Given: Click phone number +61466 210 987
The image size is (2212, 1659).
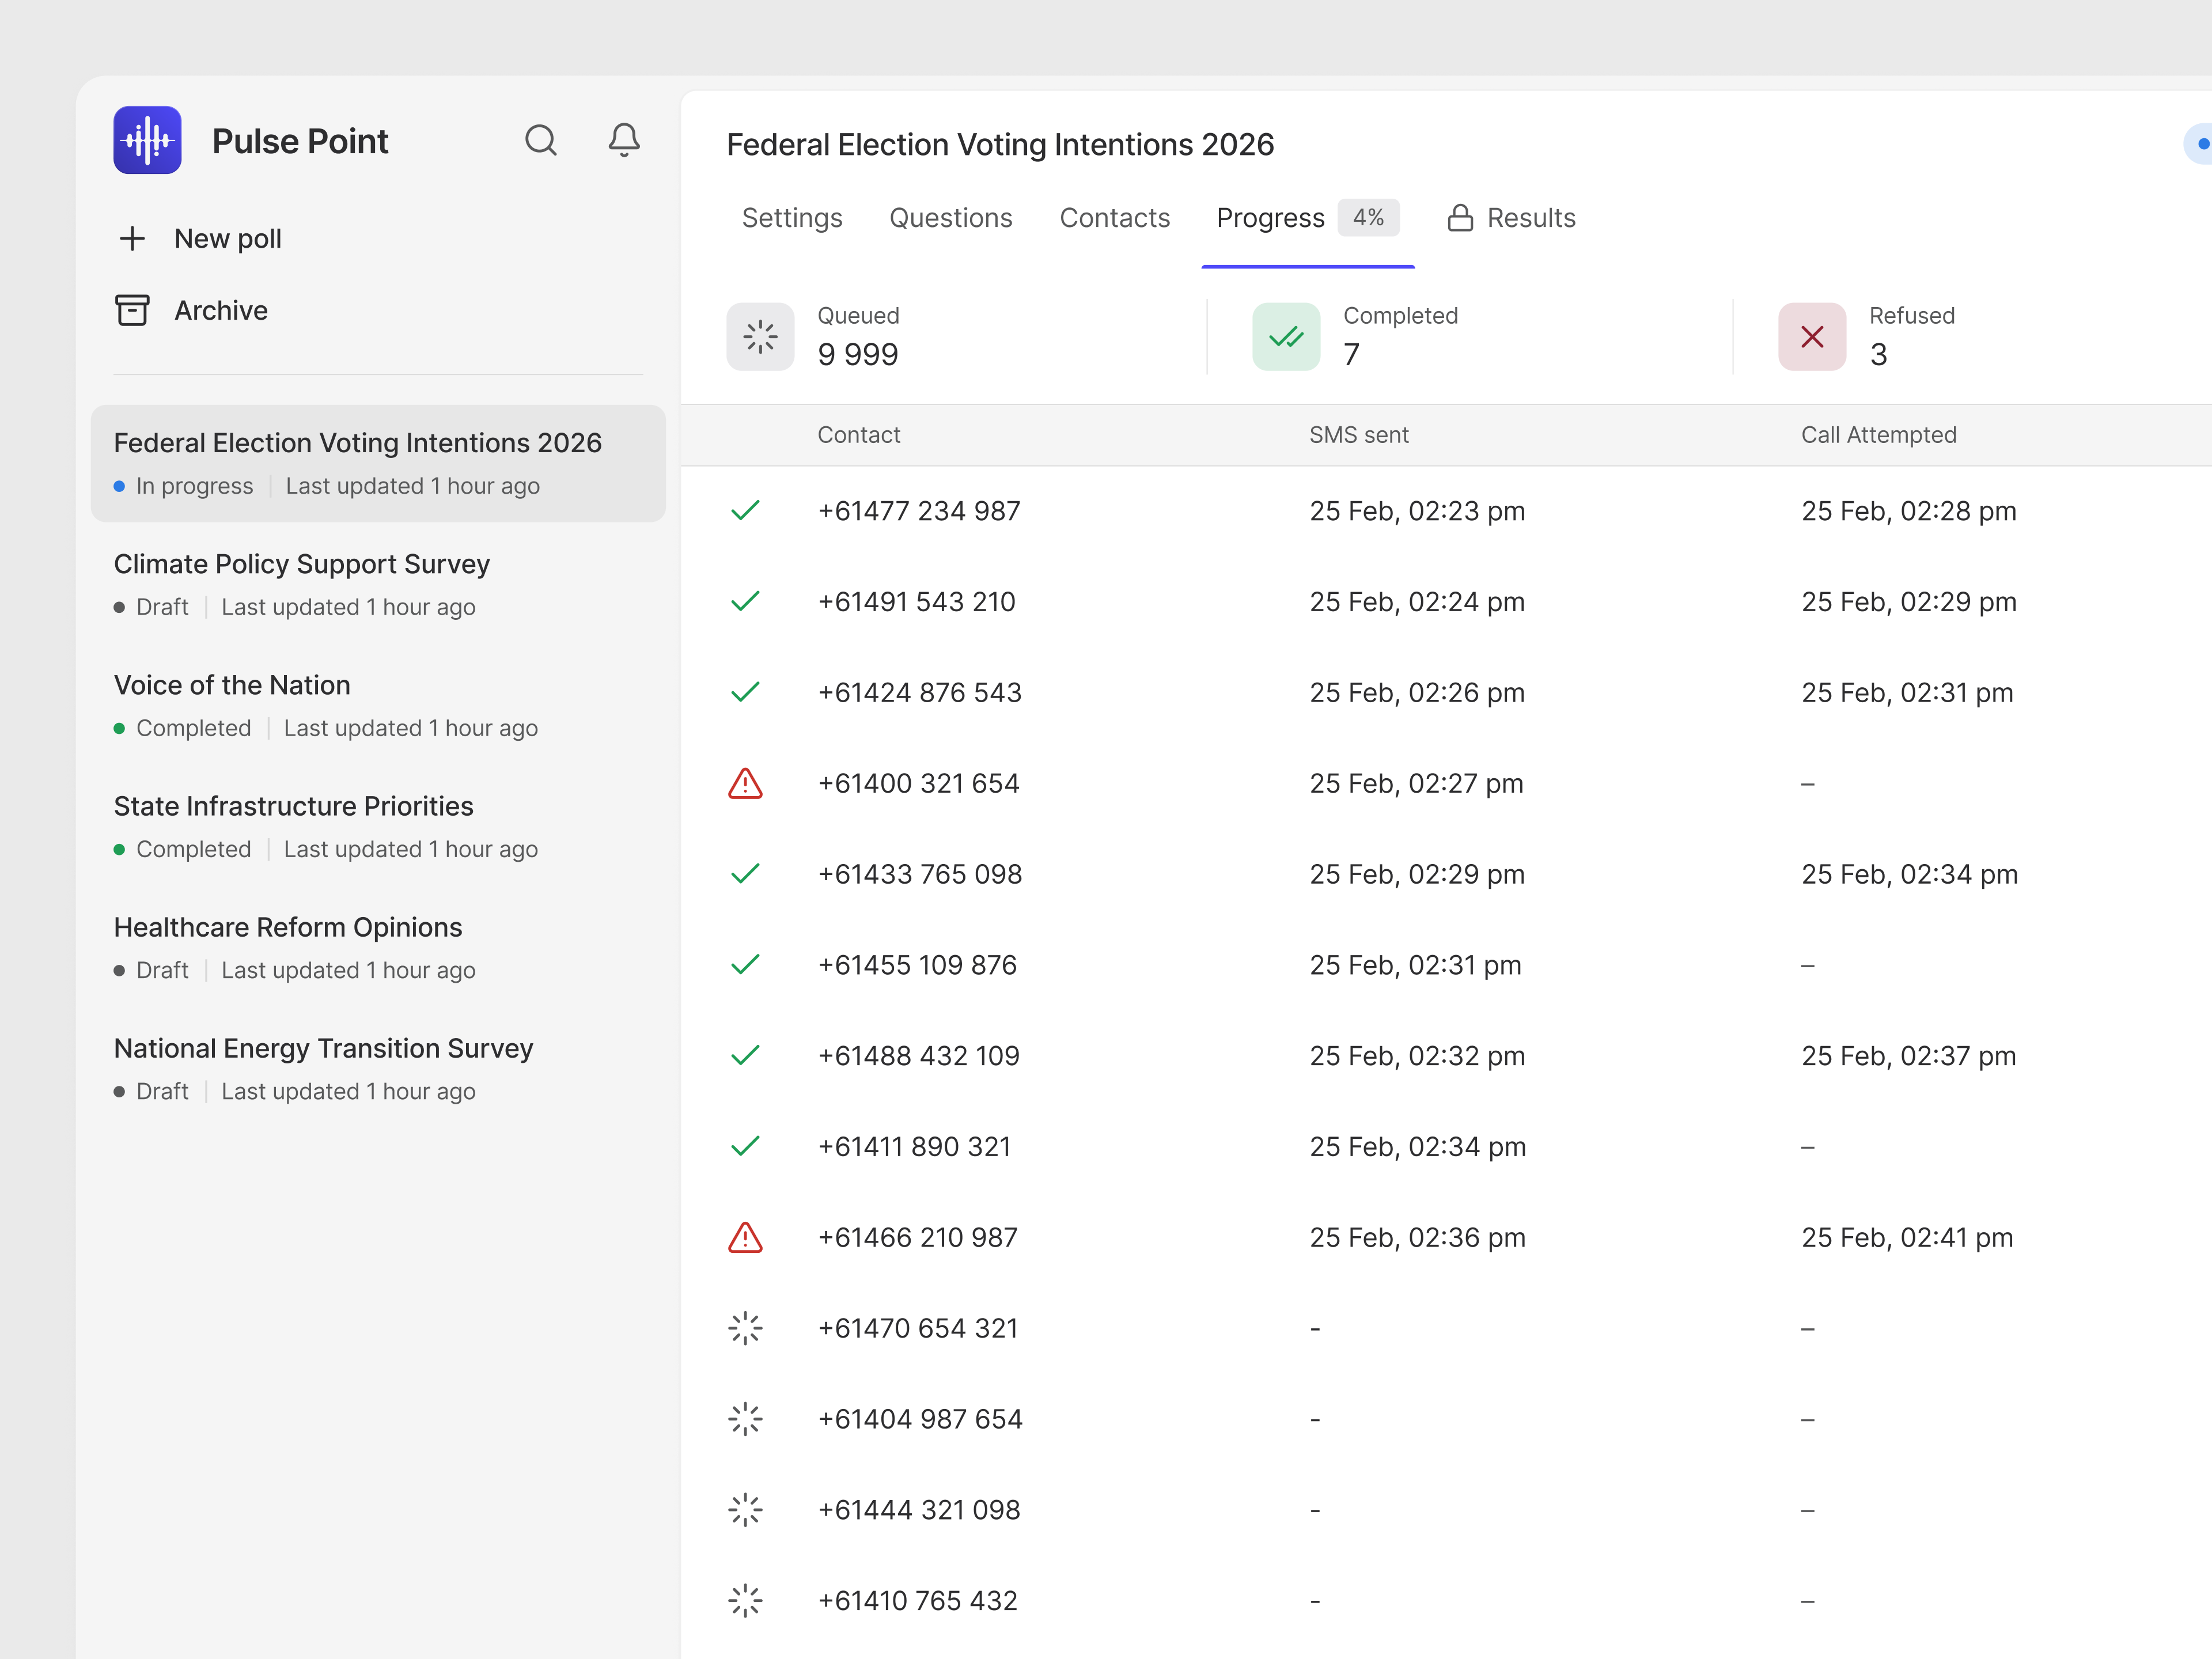Looking at the screenshot, I should point(918,1238).
